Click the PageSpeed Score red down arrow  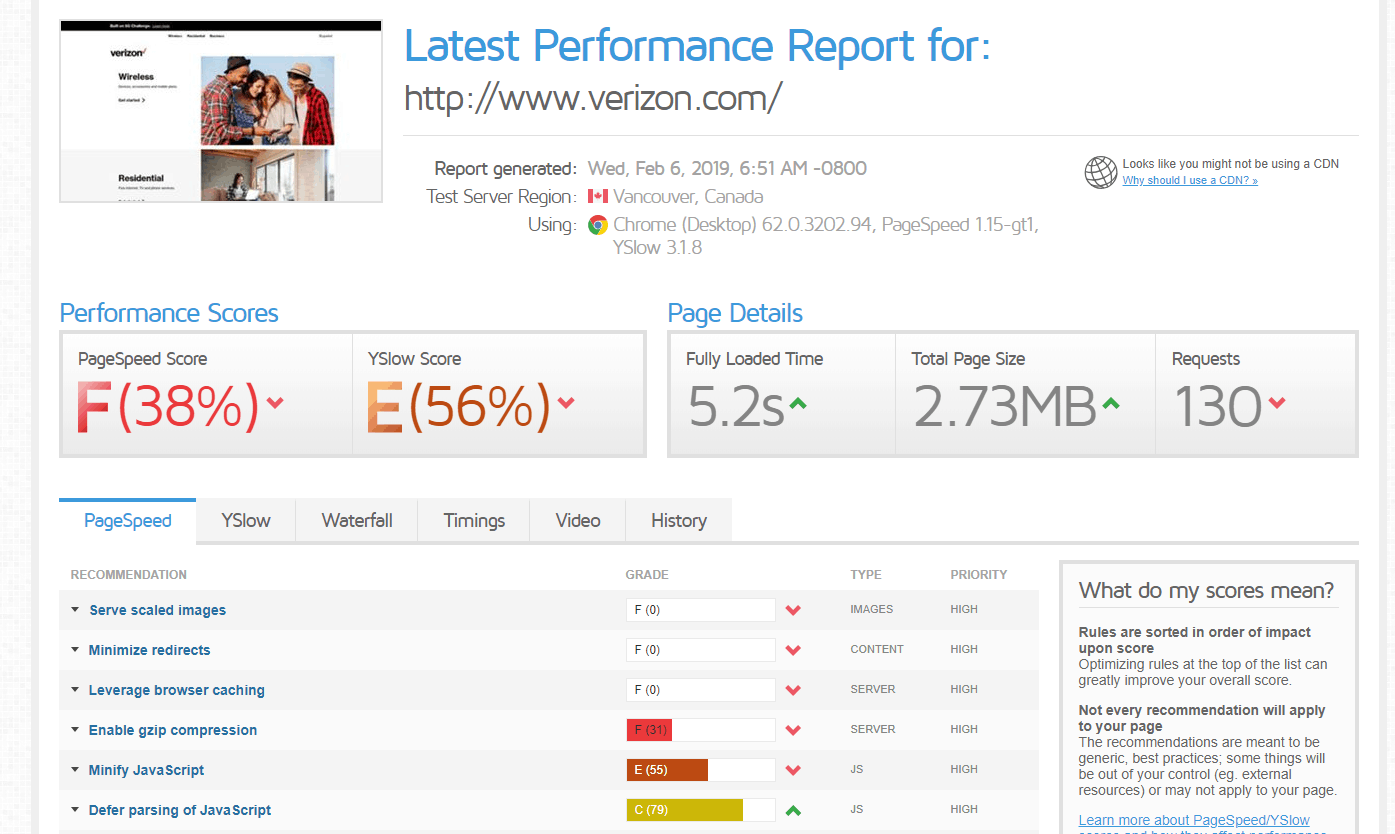click(x=275, y=403)
